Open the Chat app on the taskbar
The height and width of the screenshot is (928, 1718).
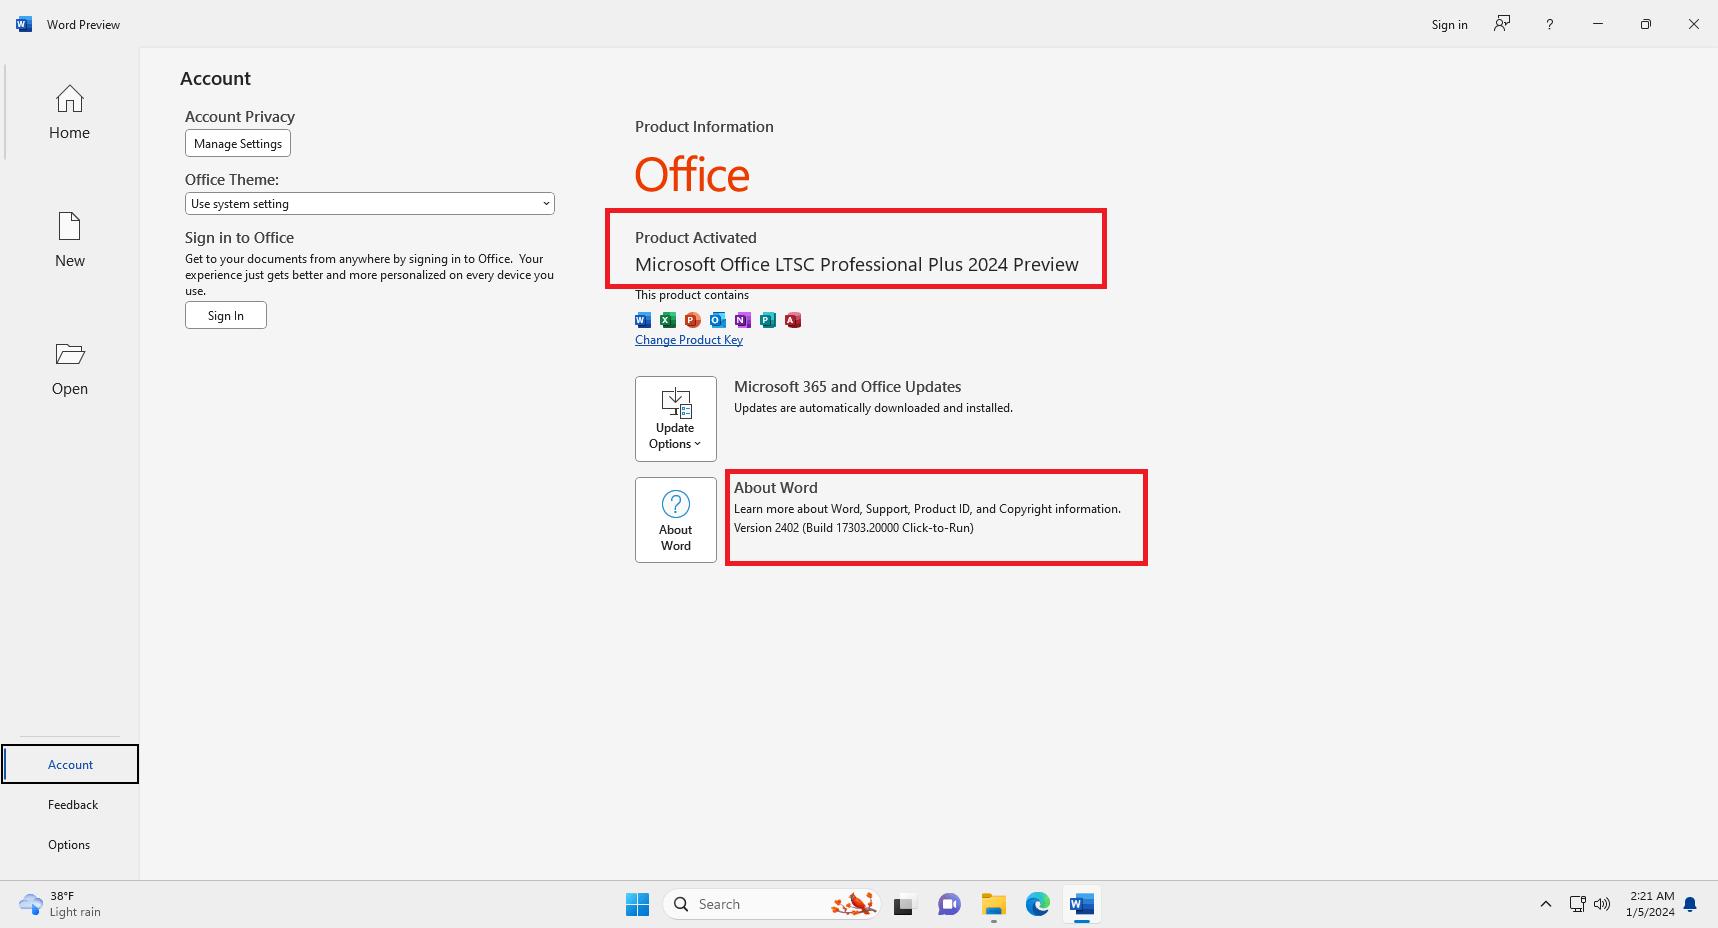(949, 904)
